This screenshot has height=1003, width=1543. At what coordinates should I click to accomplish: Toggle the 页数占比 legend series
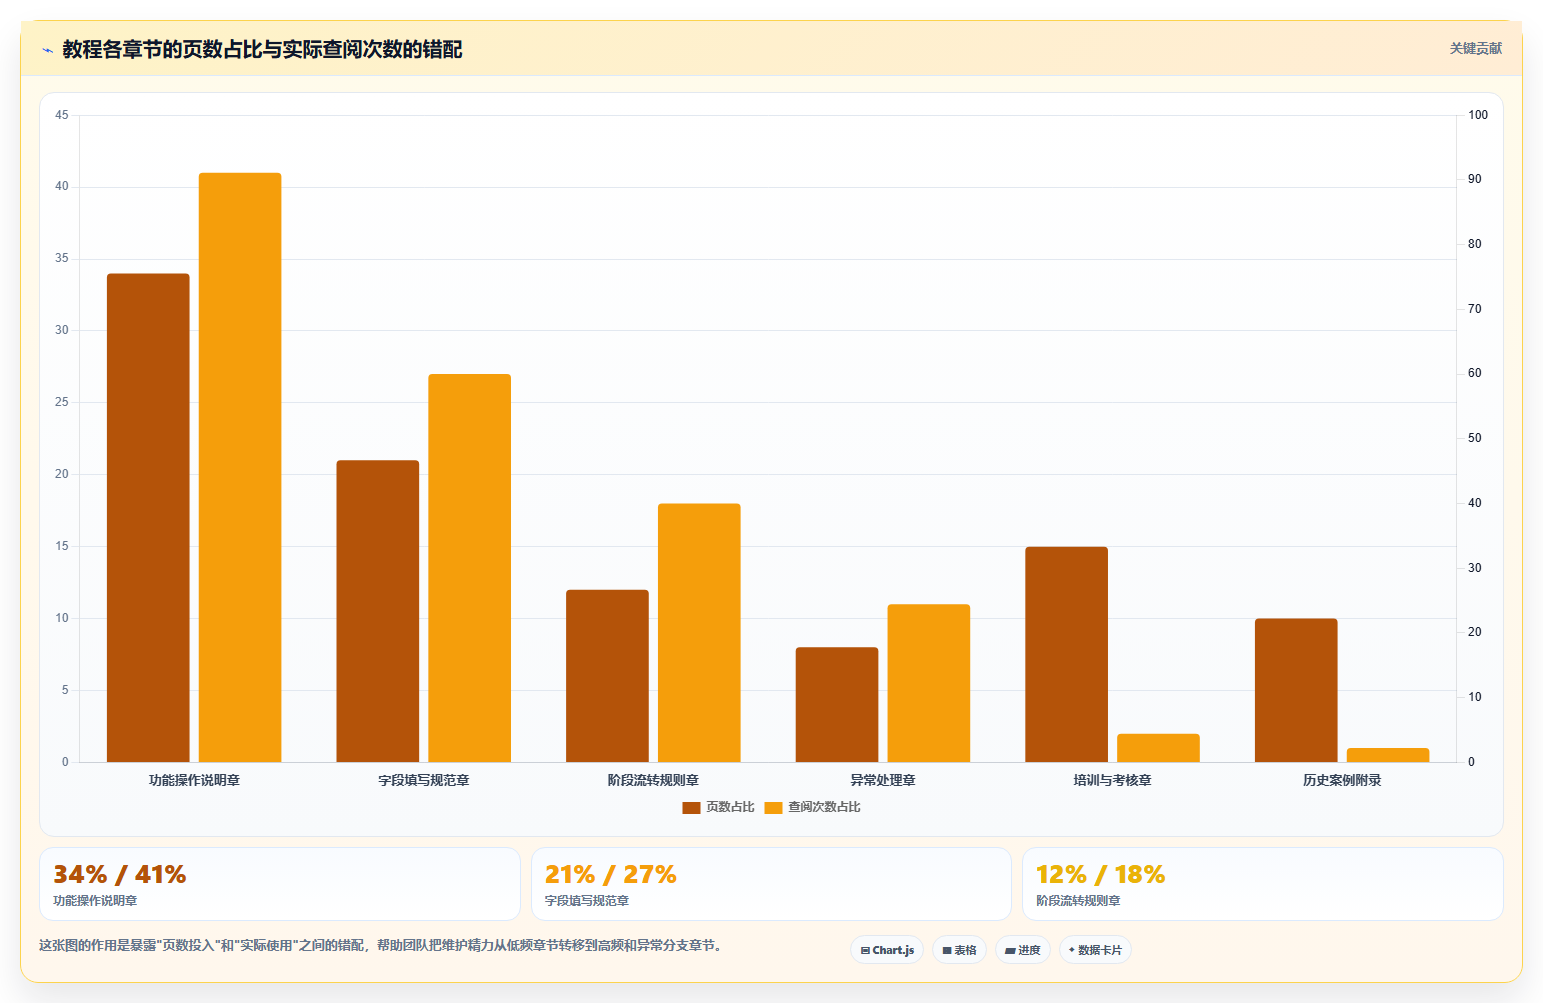(718, 807)
